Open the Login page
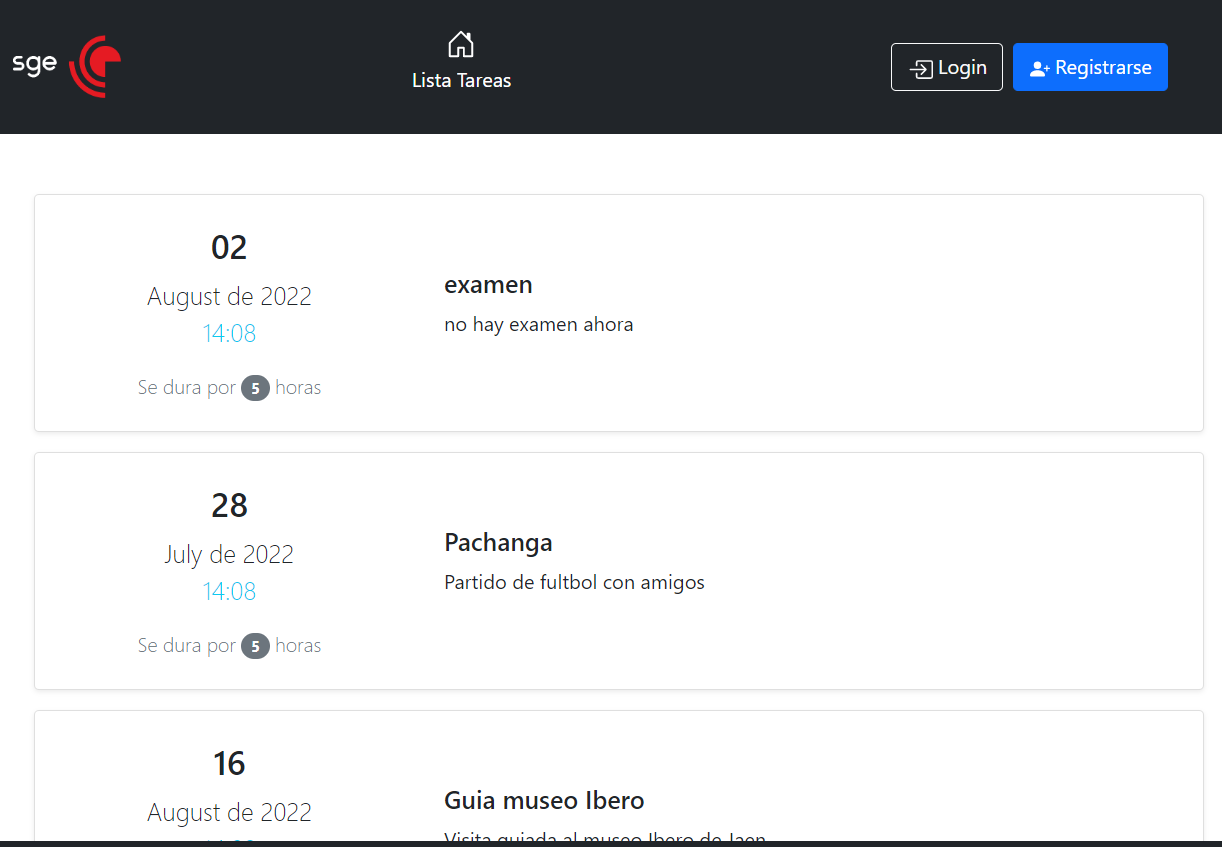The height and width of the screenshot is (847, 1222). [x=946, y=67]
